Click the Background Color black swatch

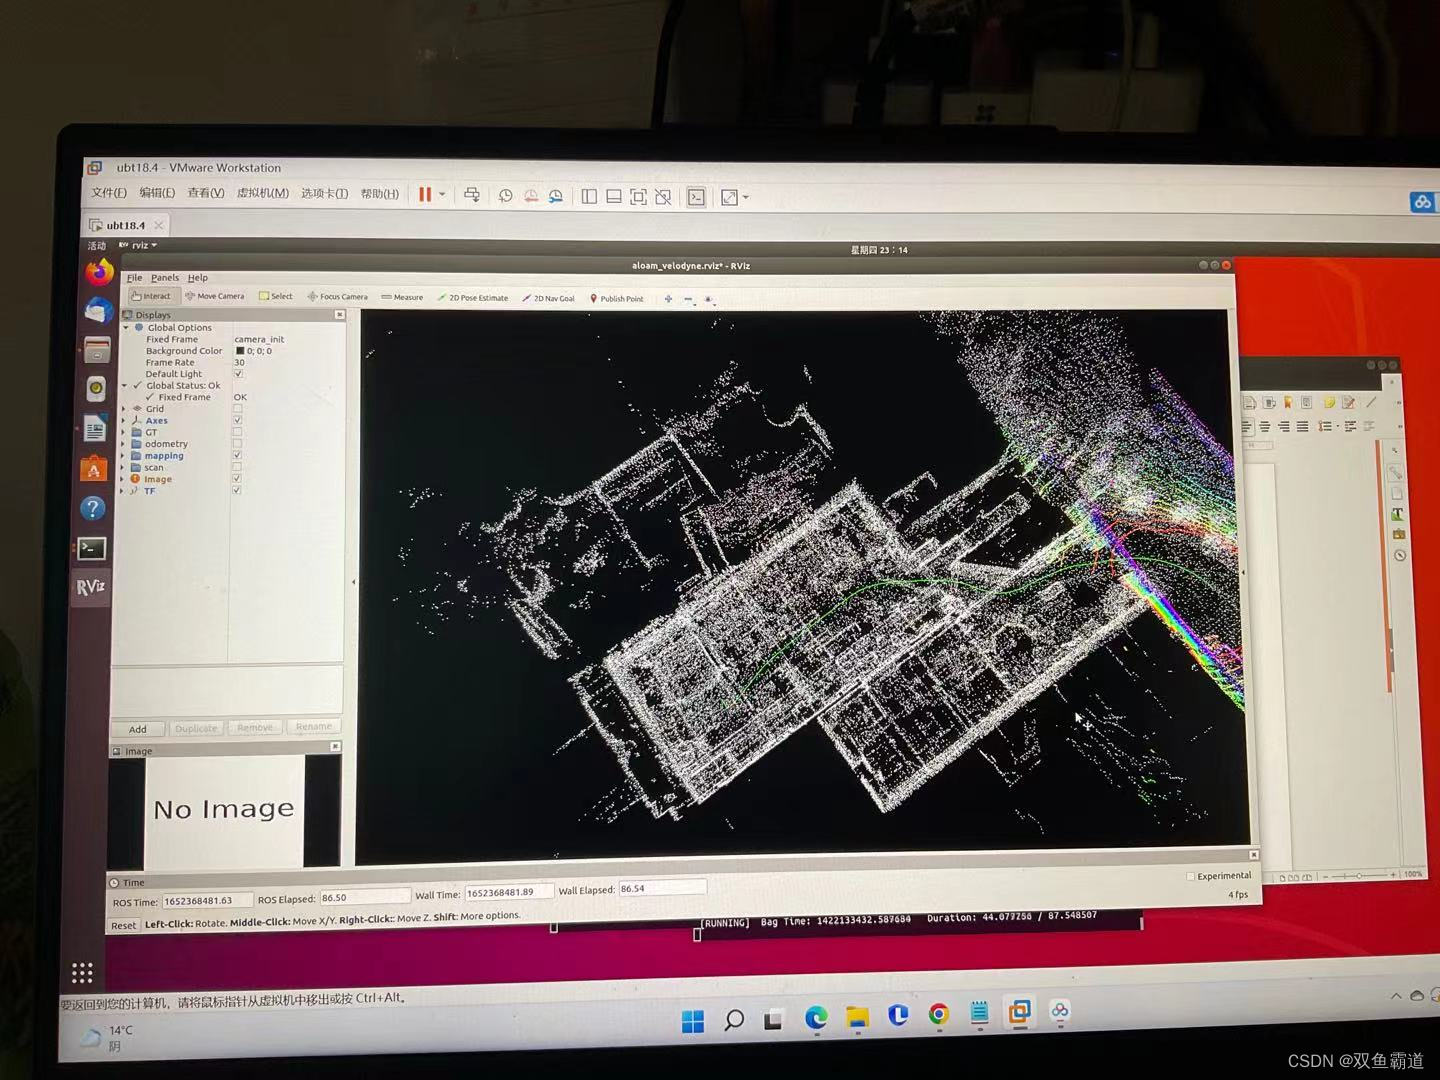(240, 351)
